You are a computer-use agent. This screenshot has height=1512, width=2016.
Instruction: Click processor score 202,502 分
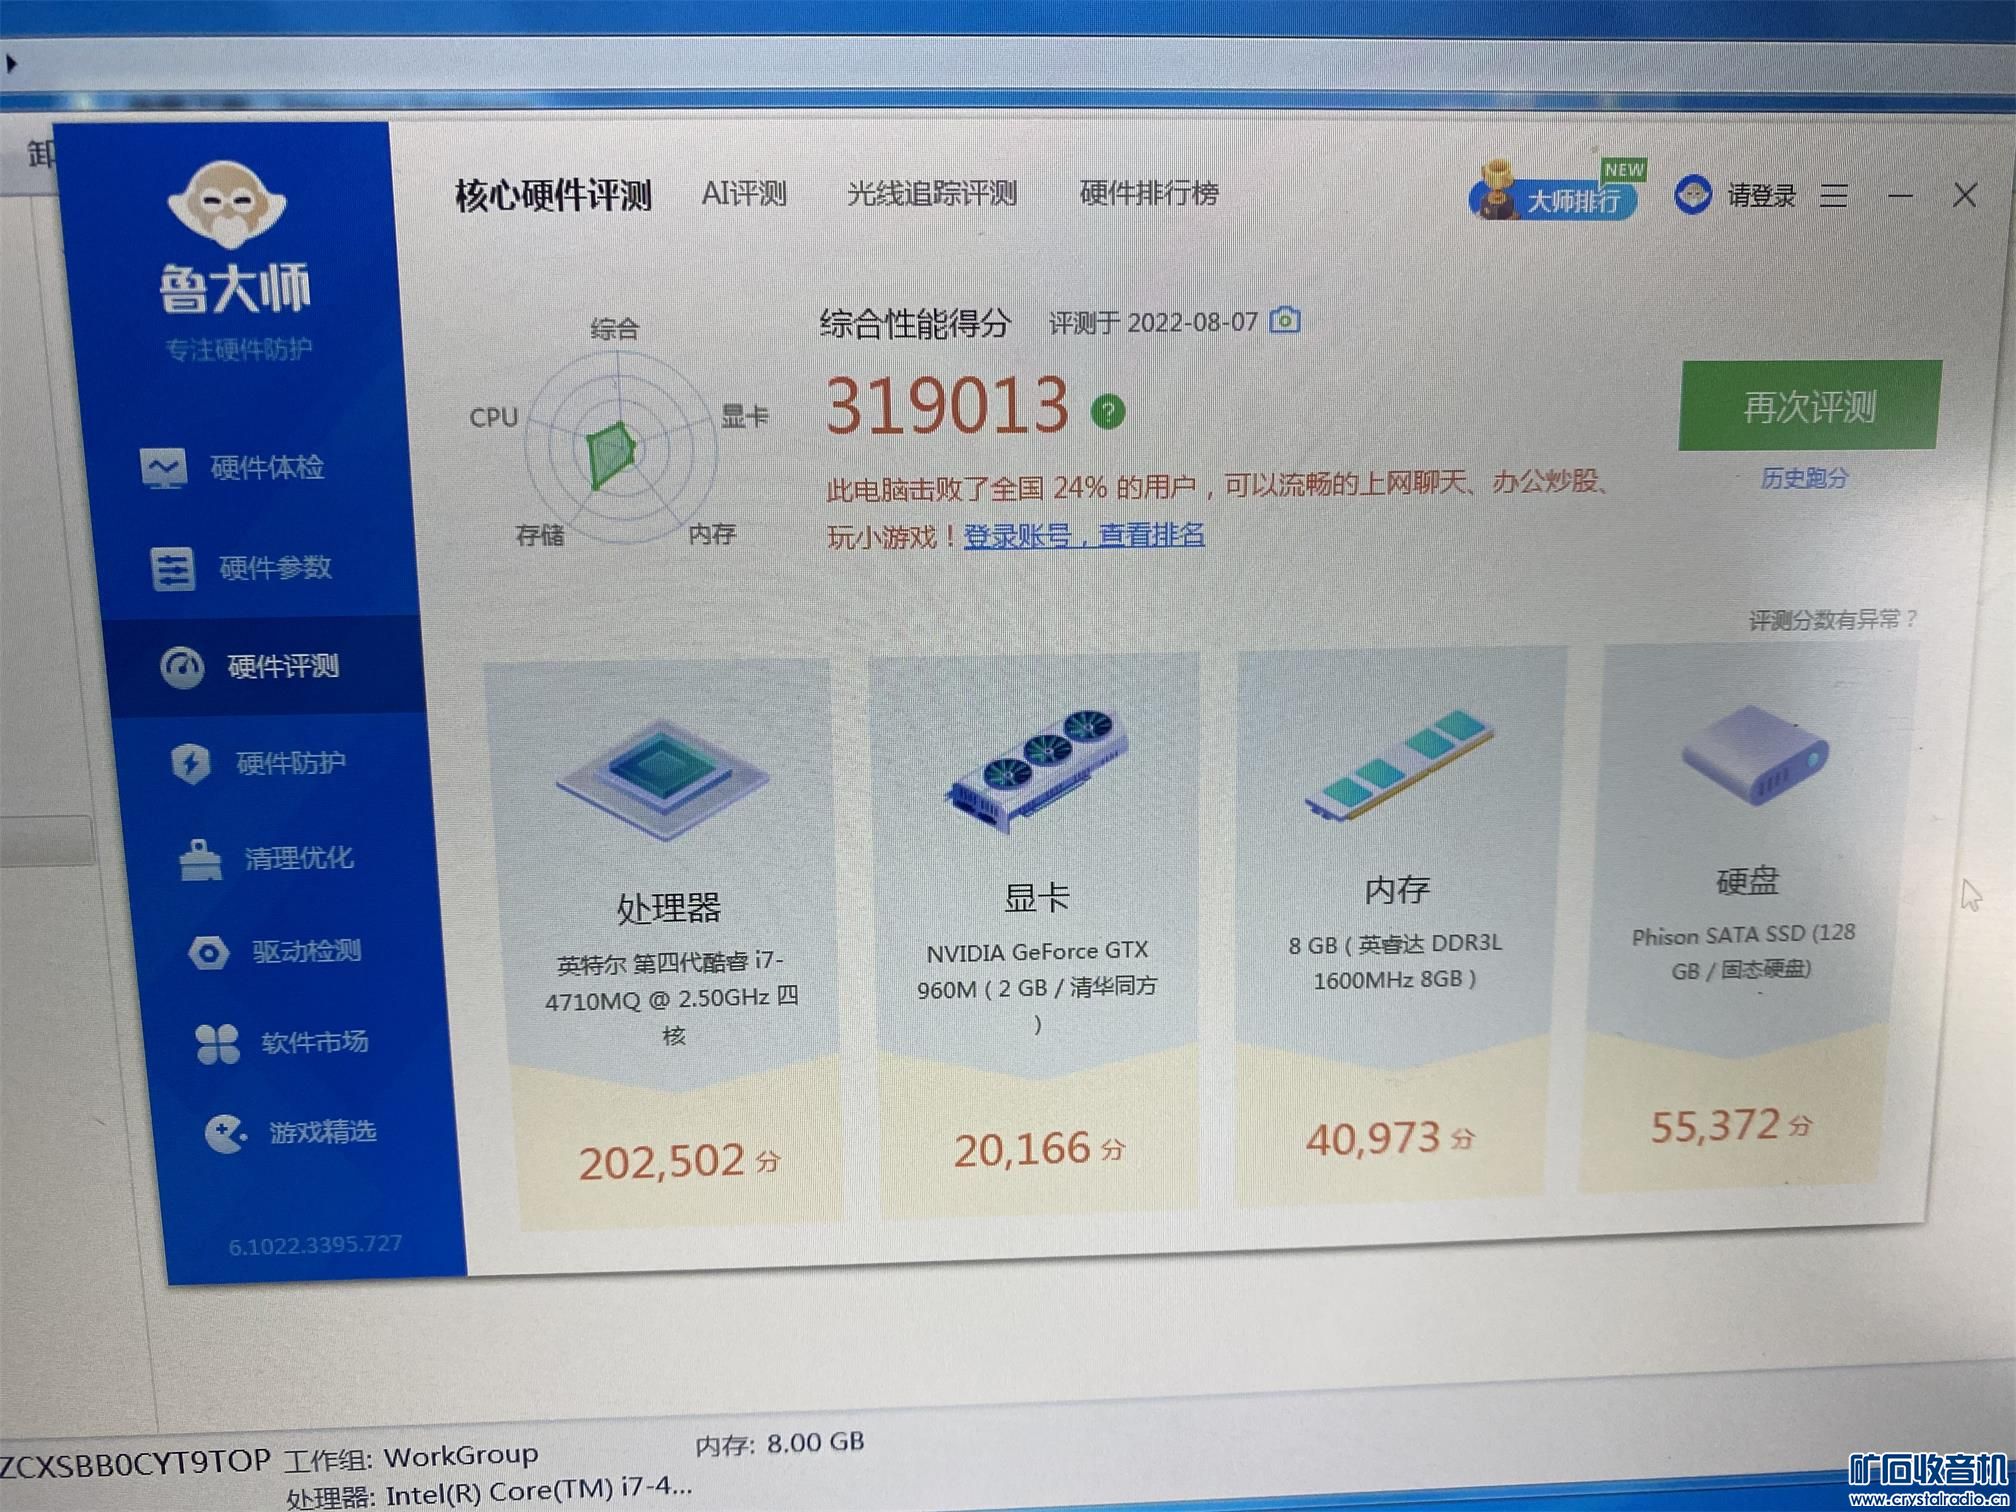click(x=679, y=1161)
